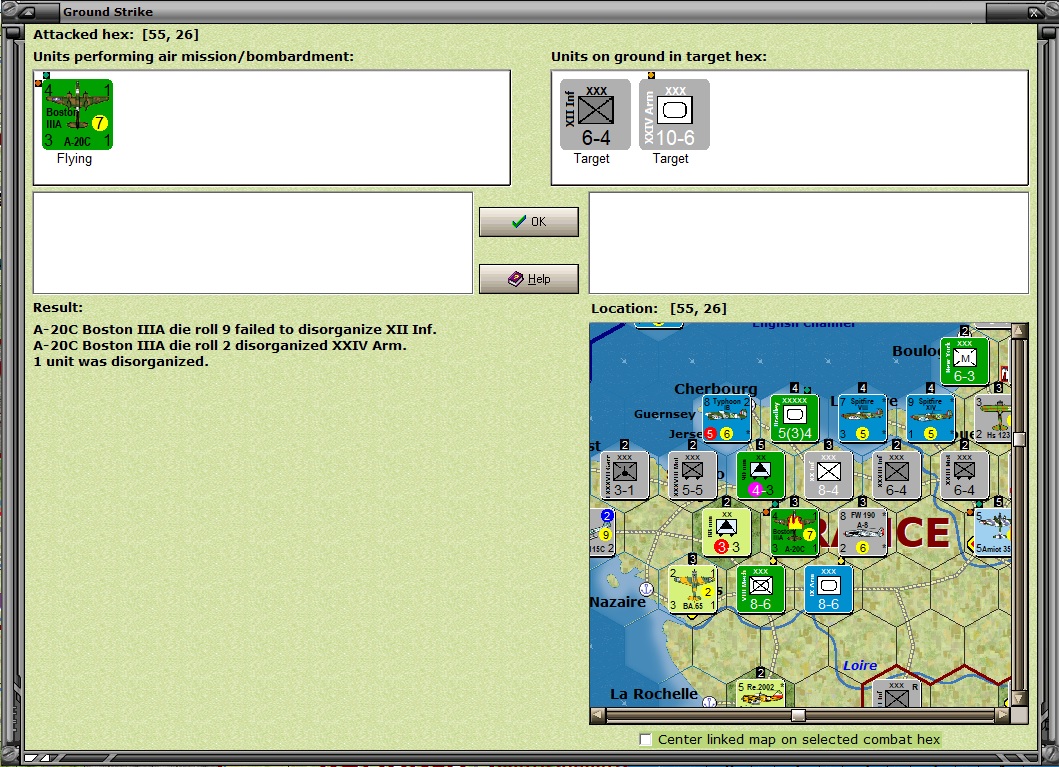Select the XII Inf 6-4 target unit
The image size is (1059, 767).
[595, 114]
